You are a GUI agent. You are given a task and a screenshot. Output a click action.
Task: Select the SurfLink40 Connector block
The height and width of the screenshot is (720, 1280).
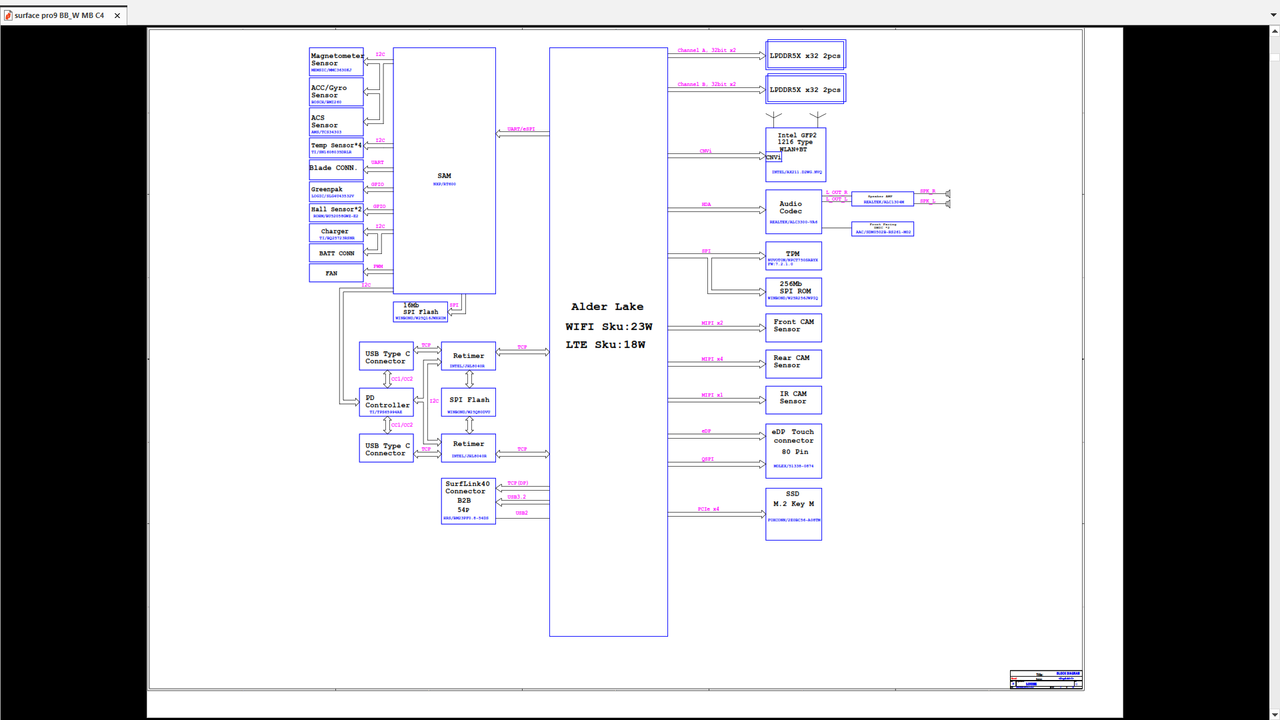pyautogui.click(x=468, y=500)
